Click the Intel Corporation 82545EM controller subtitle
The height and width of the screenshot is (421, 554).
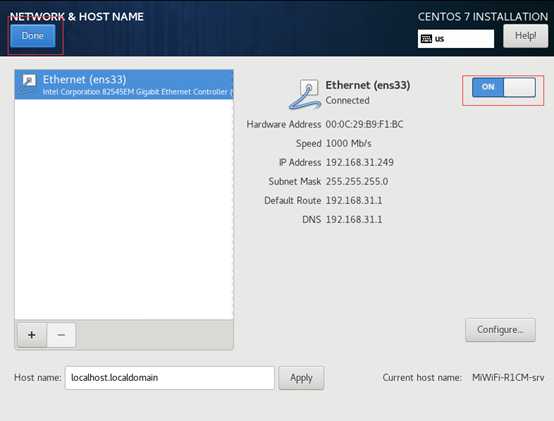point(137,92)
